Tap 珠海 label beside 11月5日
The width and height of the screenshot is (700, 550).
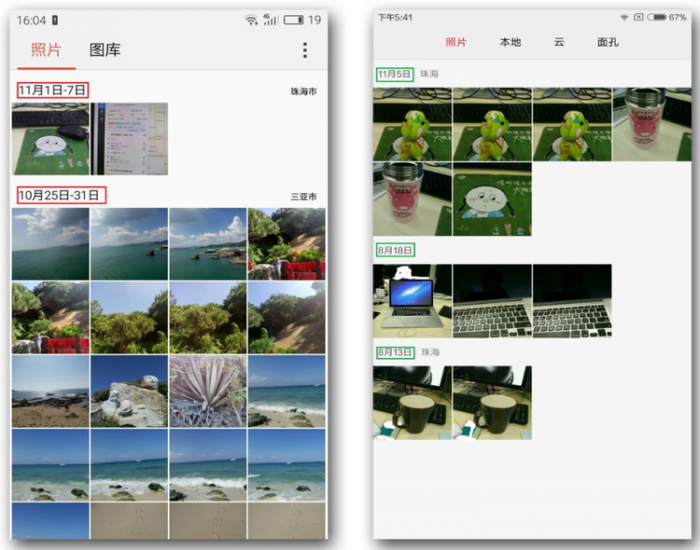429,74
